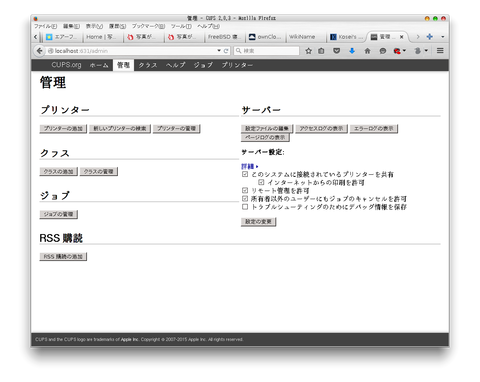This screenshot has width=480, height=382.
Task: Toggle sharing printers connected to this system
Action: tap(245, 174)
